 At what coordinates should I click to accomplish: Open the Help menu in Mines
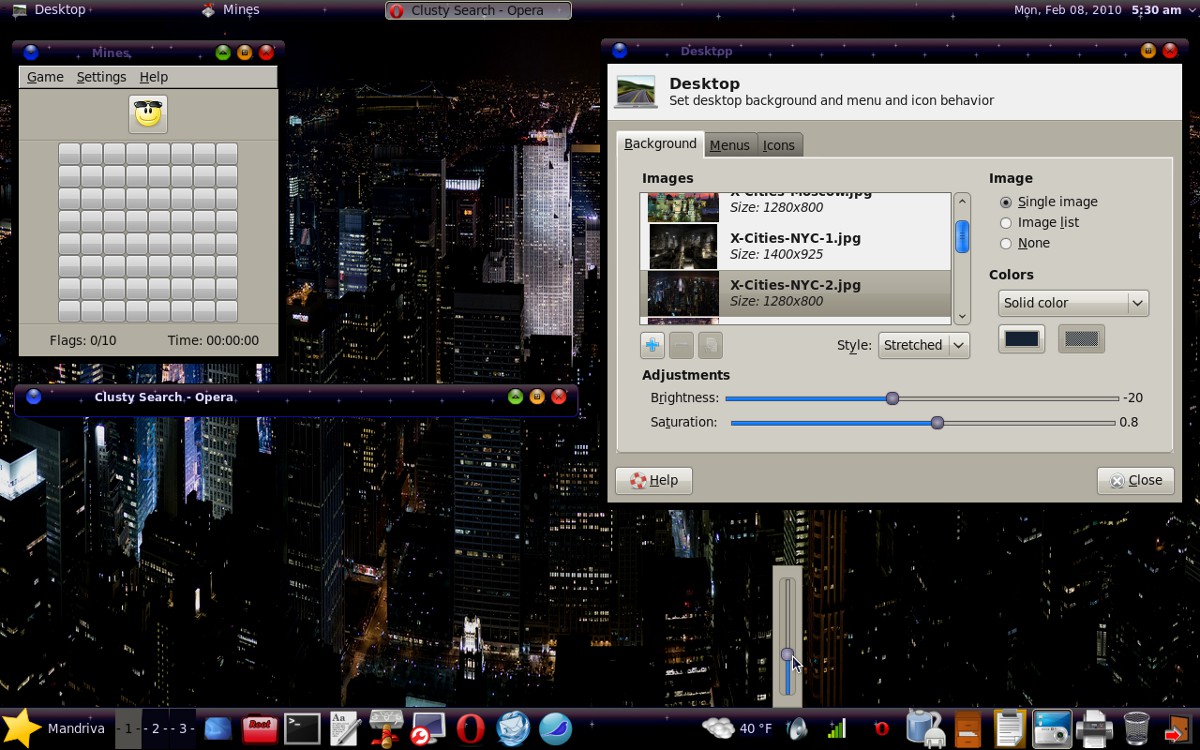click(154, 77)
